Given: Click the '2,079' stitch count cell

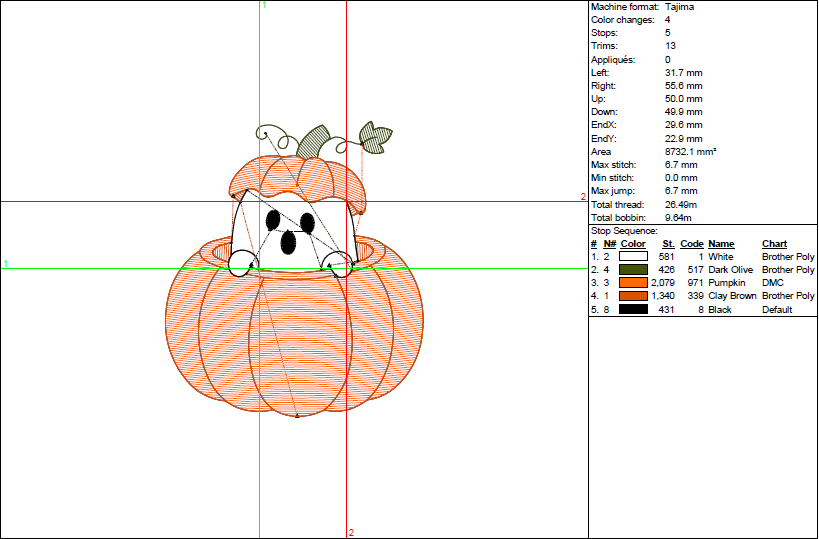Looking at the screenshot, I should (x=662, y=283).
